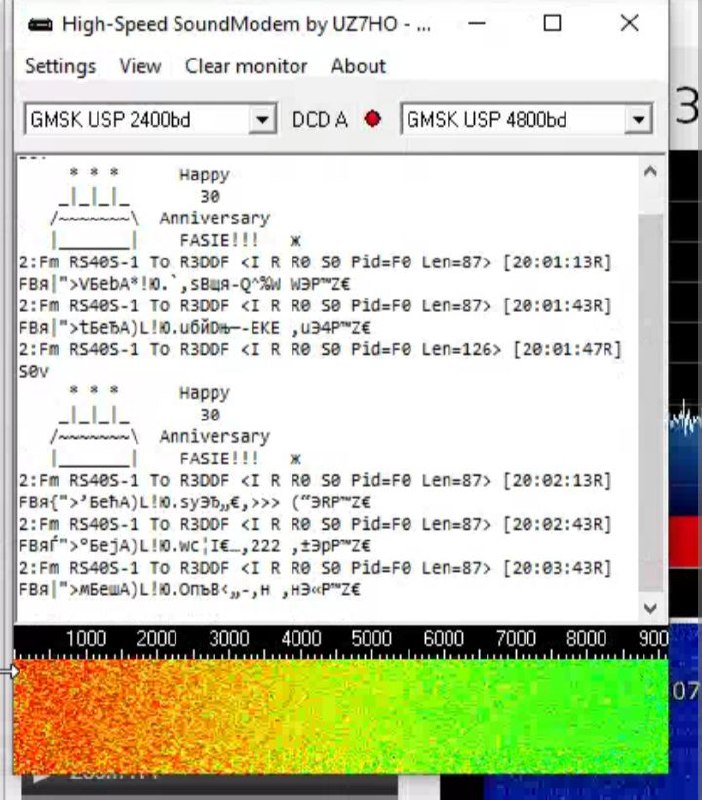Open the View menu

point(140,66)
